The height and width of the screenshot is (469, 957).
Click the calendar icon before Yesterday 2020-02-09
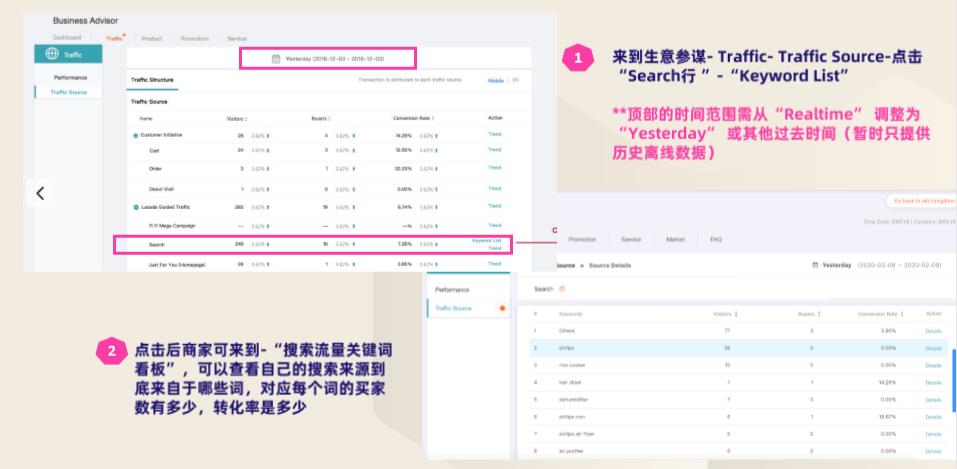point(815,266)
